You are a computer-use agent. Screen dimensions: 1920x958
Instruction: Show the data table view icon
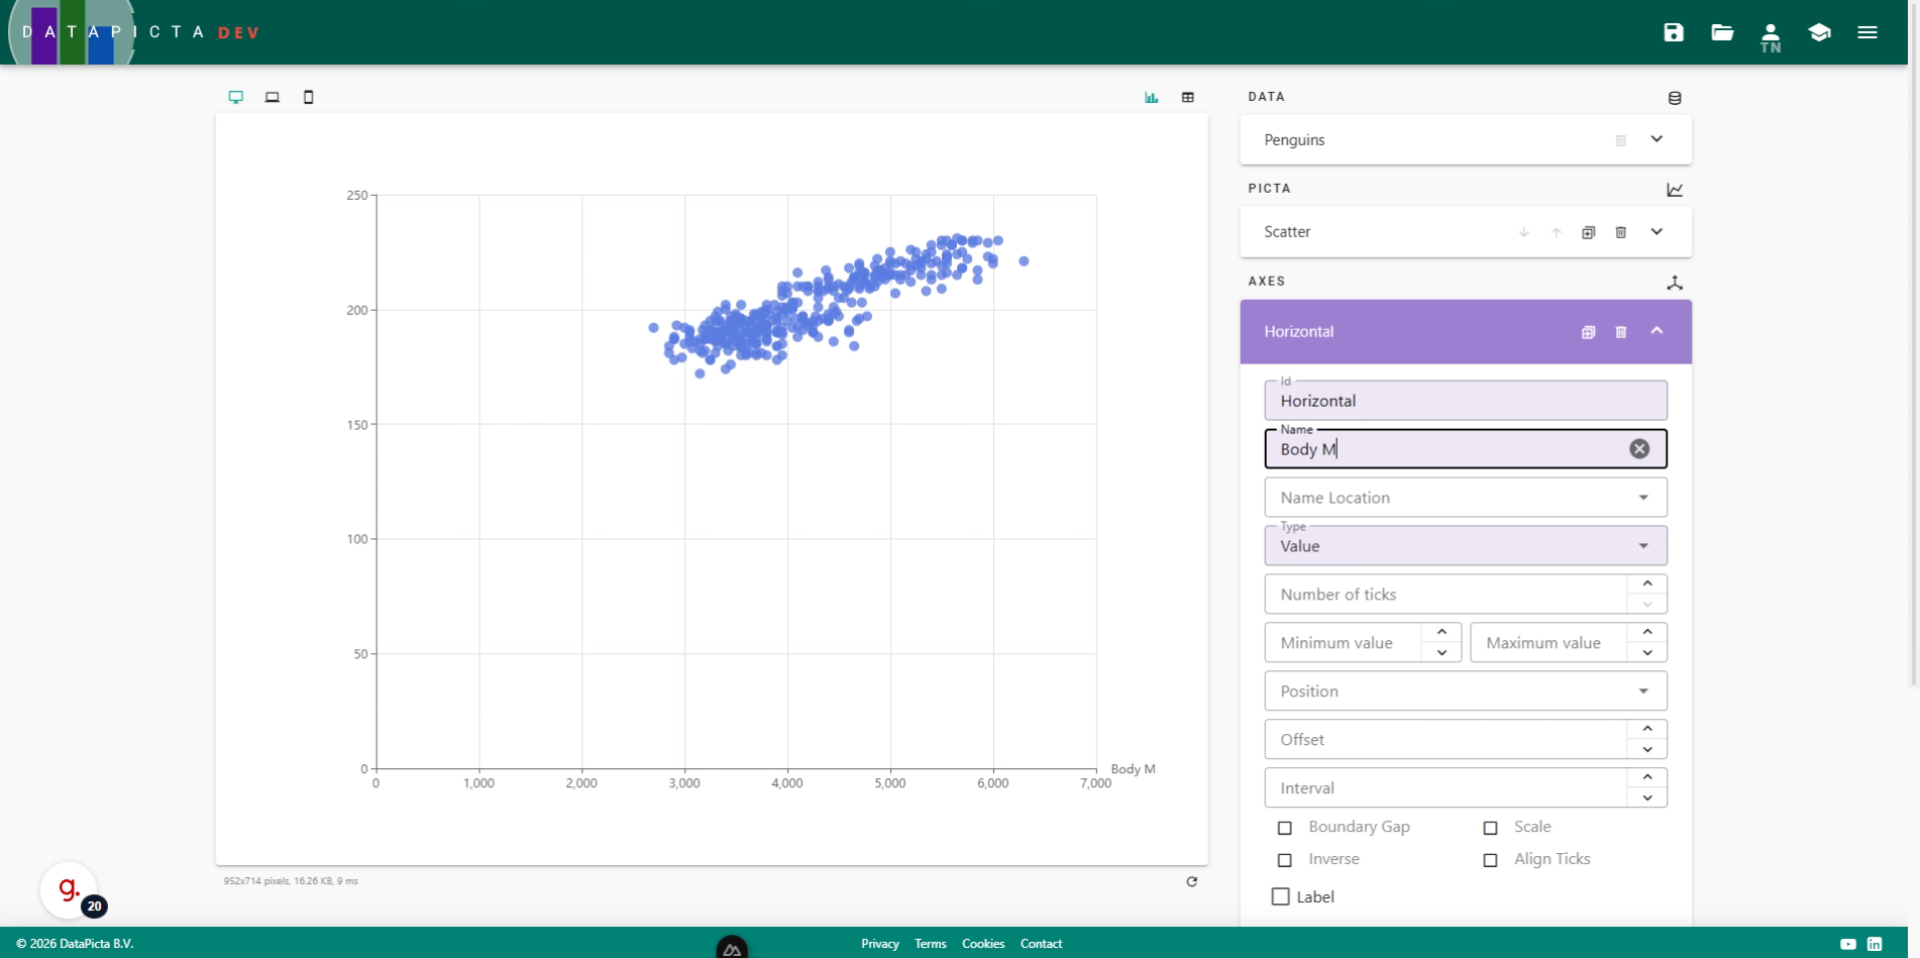coord(1187,97)
